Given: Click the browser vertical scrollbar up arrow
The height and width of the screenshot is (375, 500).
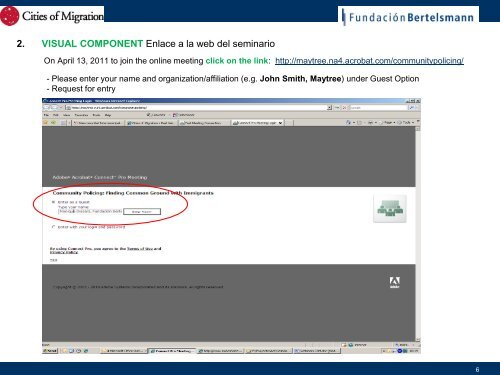Looking at the screenshot, I should (418, 129).
